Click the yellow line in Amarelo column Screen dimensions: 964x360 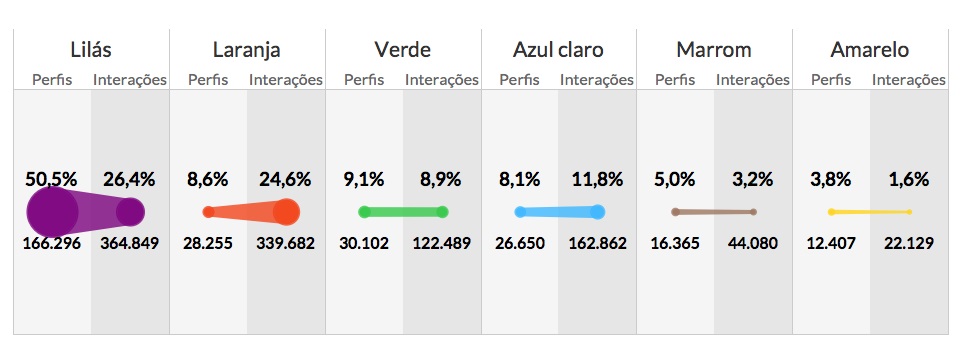click(870, 212)
